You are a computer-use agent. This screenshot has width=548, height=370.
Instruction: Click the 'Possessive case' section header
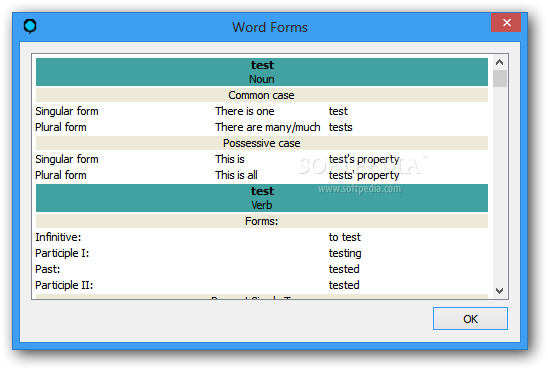point(262,143)
